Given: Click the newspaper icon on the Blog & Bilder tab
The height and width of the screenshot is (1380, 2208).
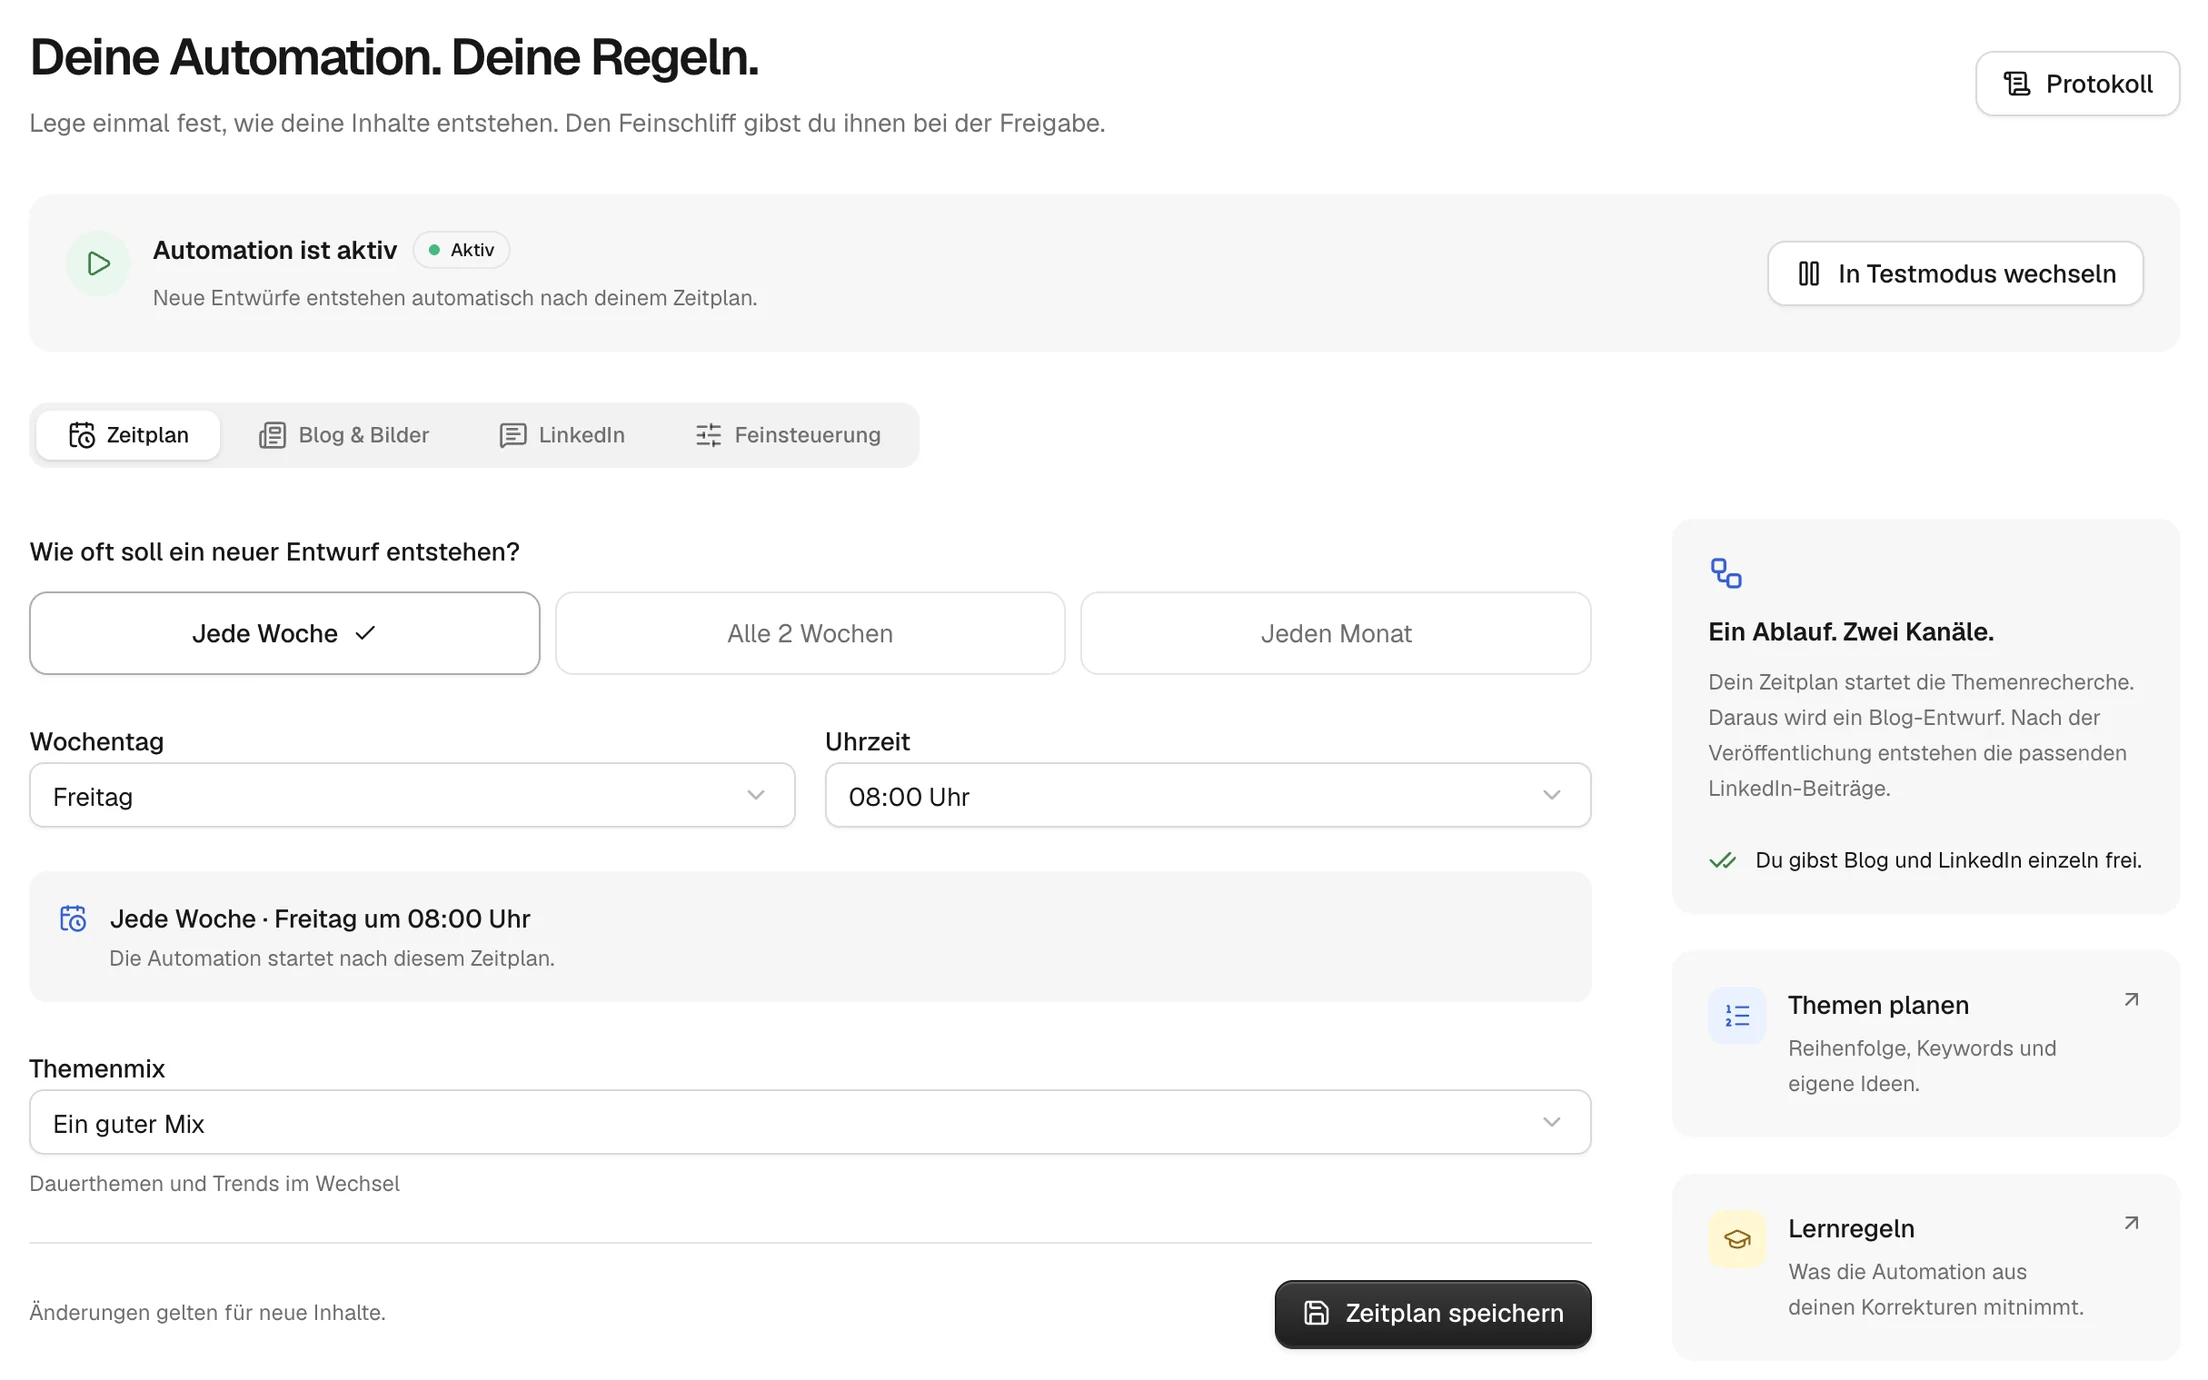Looking at the screenshot, I should click(272, 435).
